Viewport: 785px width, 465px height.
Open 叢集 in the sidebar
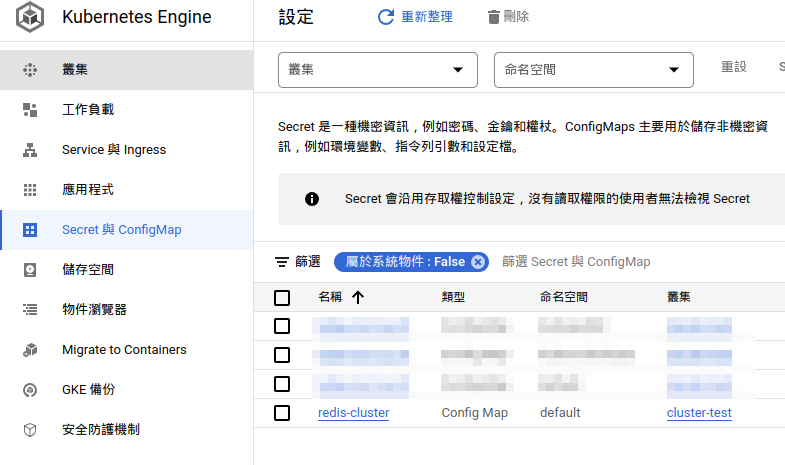tap(126, 70)
